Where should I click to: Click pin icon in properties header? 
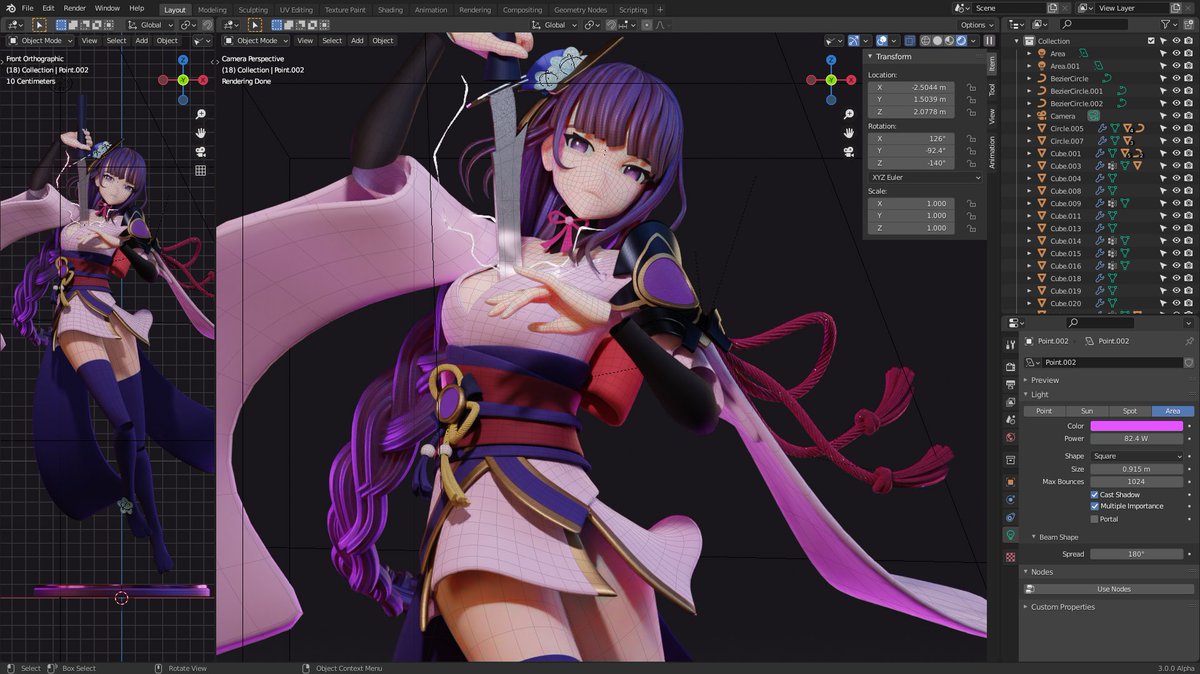tap(1189, 341)
